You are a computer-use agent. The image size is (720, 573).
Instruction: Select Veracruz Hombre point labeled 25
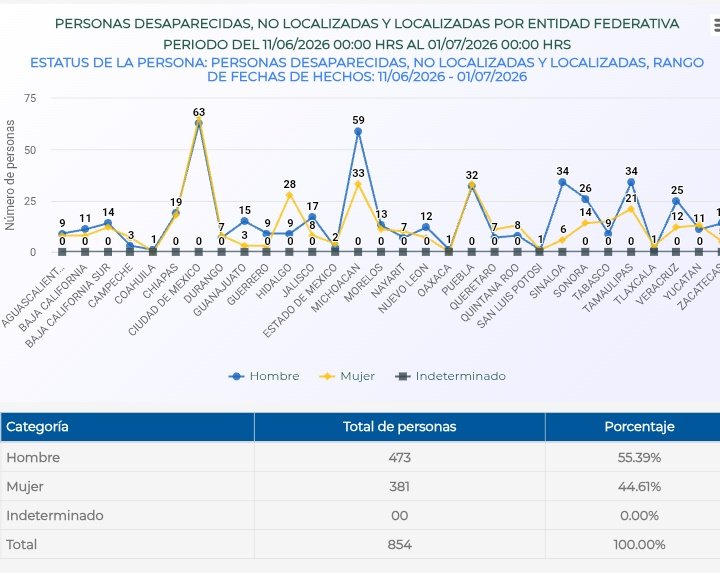(x=676, y=201)
